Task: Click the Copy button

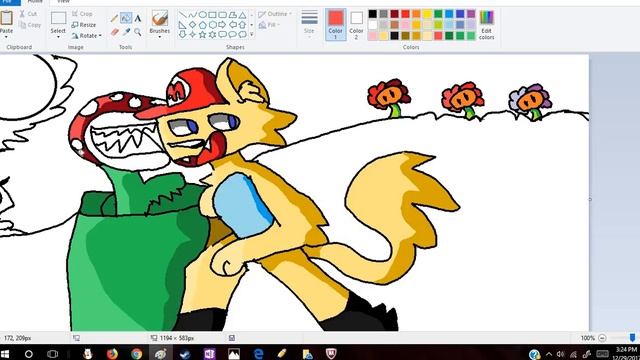Action: [x=30, y=25]
